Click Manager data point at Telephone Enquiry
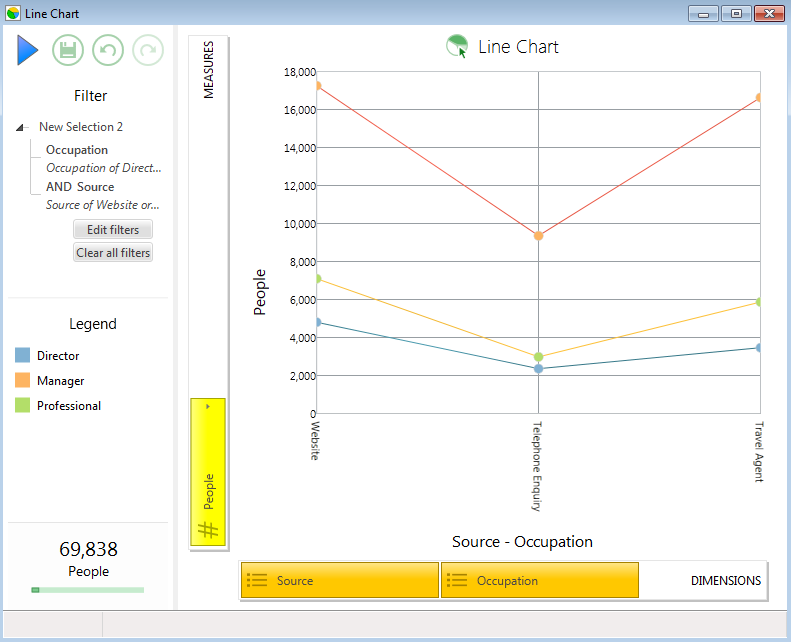Image resolution: width=791 pixels, height=642 pixels. coord(538,236)
